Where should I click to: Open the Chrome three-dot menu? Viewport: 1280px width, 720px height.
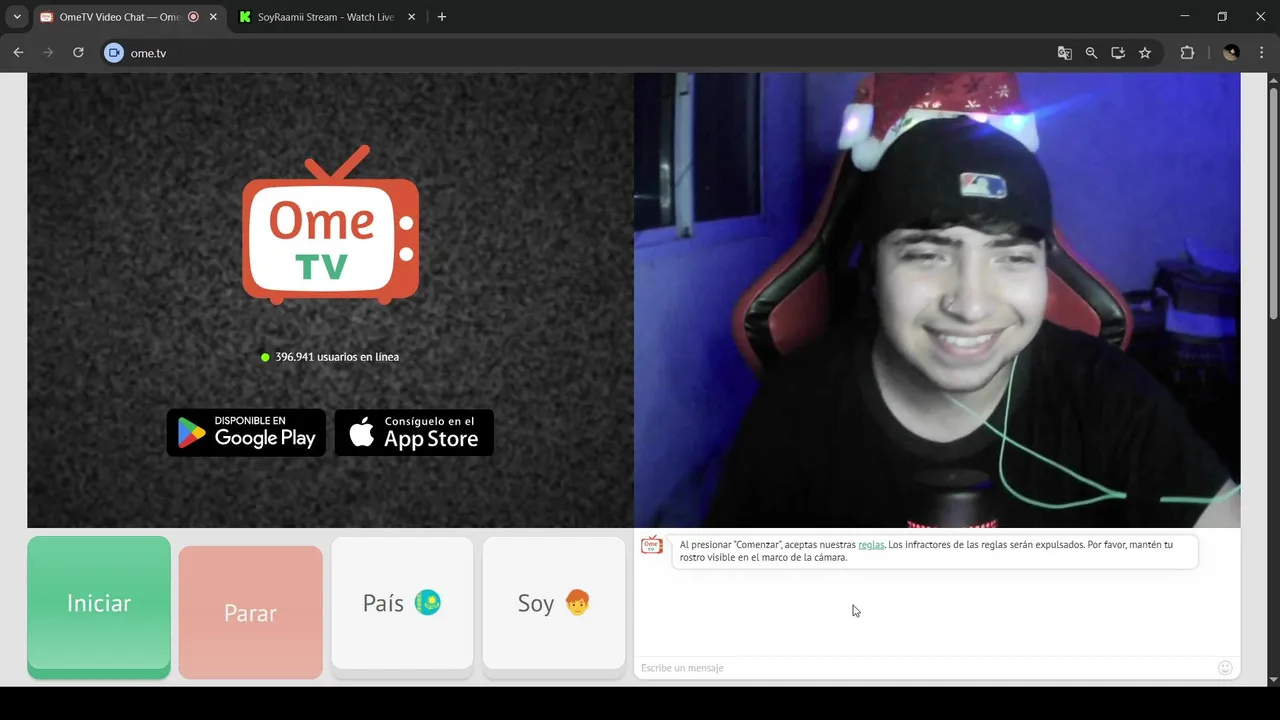(1261, 53)
